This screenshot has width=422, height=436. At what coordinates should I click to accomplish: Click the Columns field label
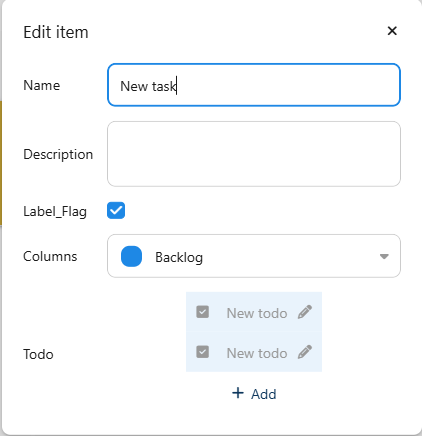pos(50,256)
